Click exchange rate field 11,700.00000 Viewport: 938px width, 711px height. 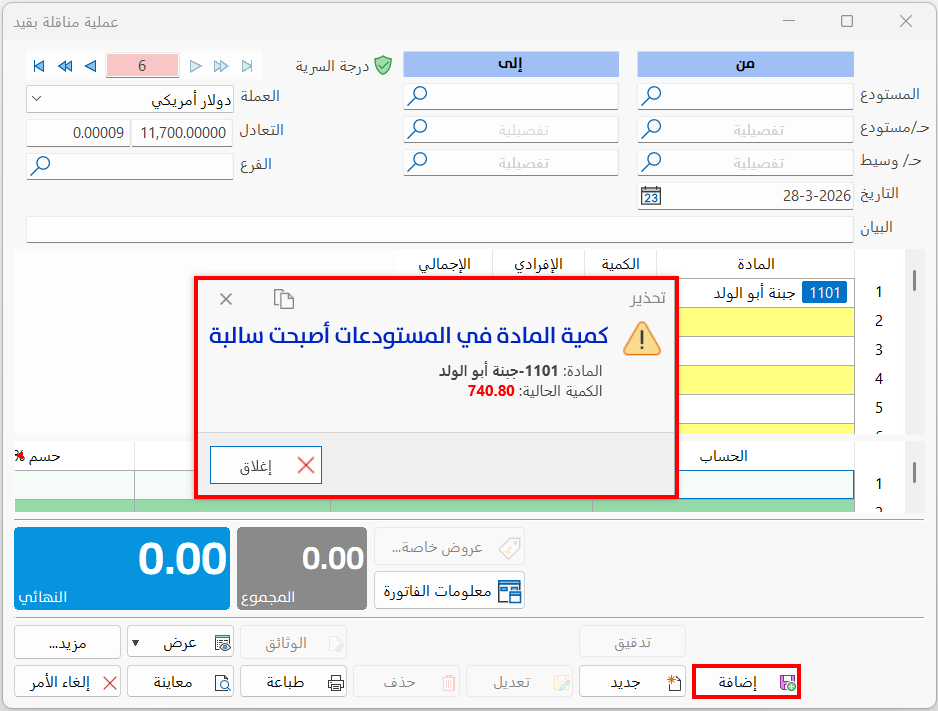182,133
